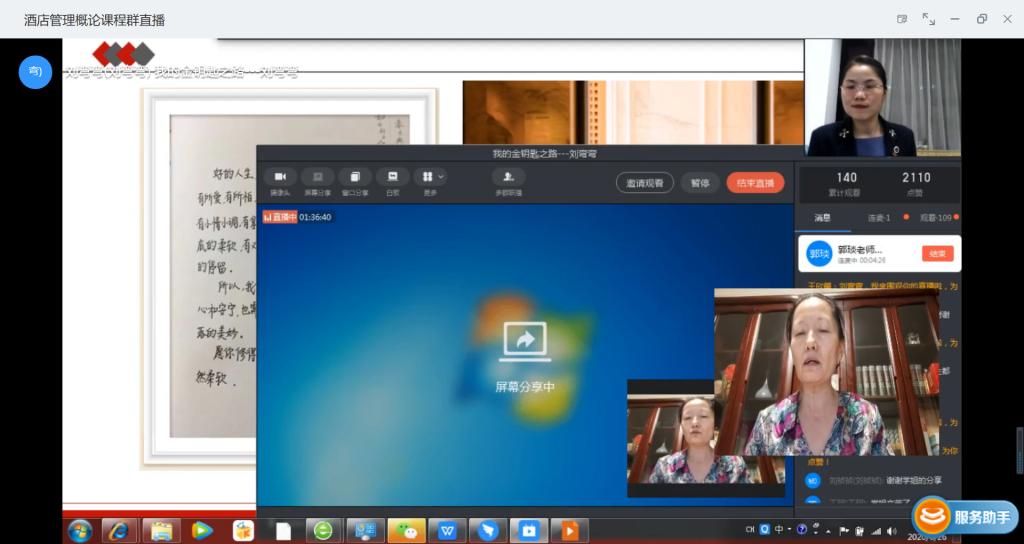Click the 窗口分享 window share icon

[x=355, y=177]
